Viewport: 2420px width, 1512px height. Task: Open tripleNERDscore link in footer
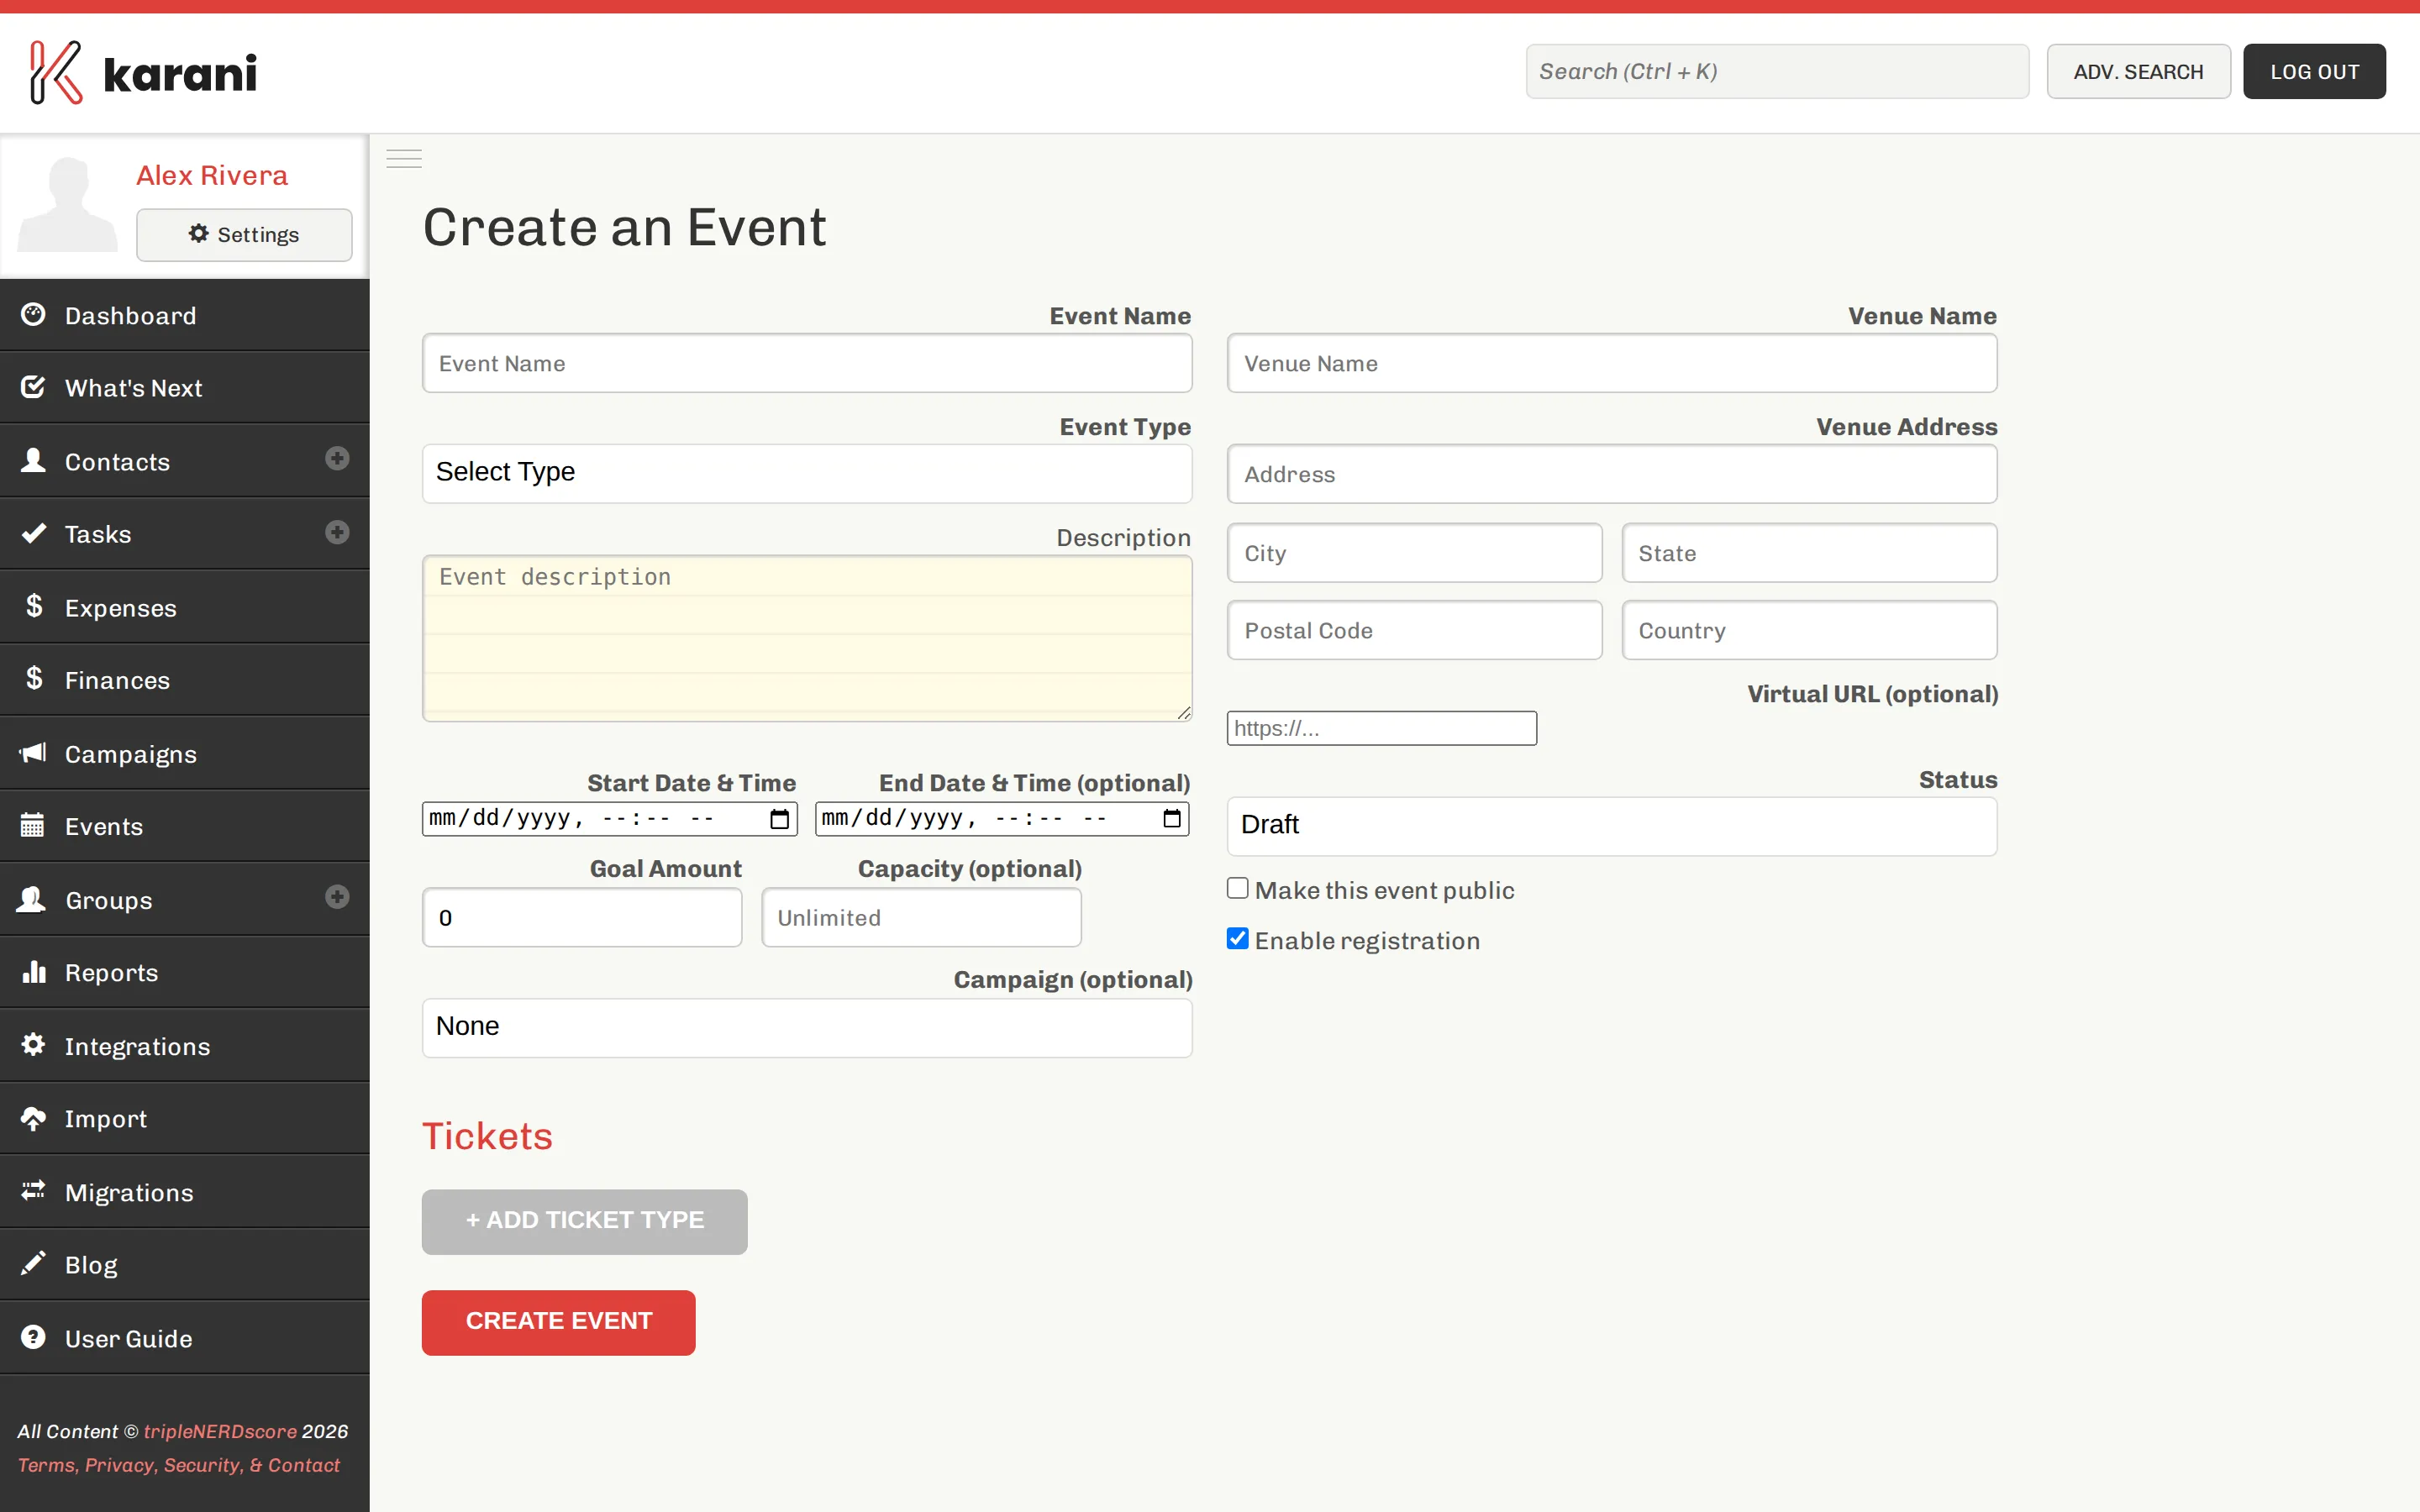click(220, 1431)
